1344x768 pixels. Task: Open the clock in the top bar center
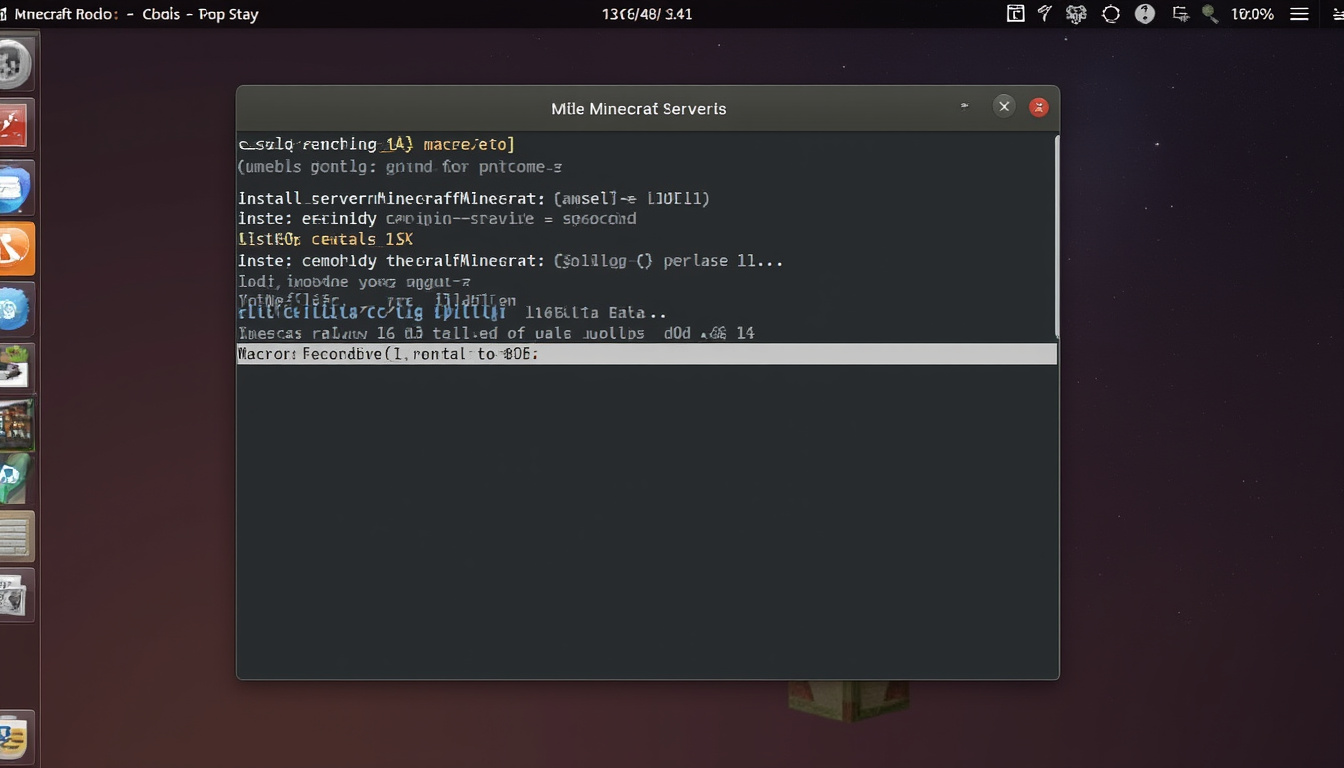[x=647, y=14]
